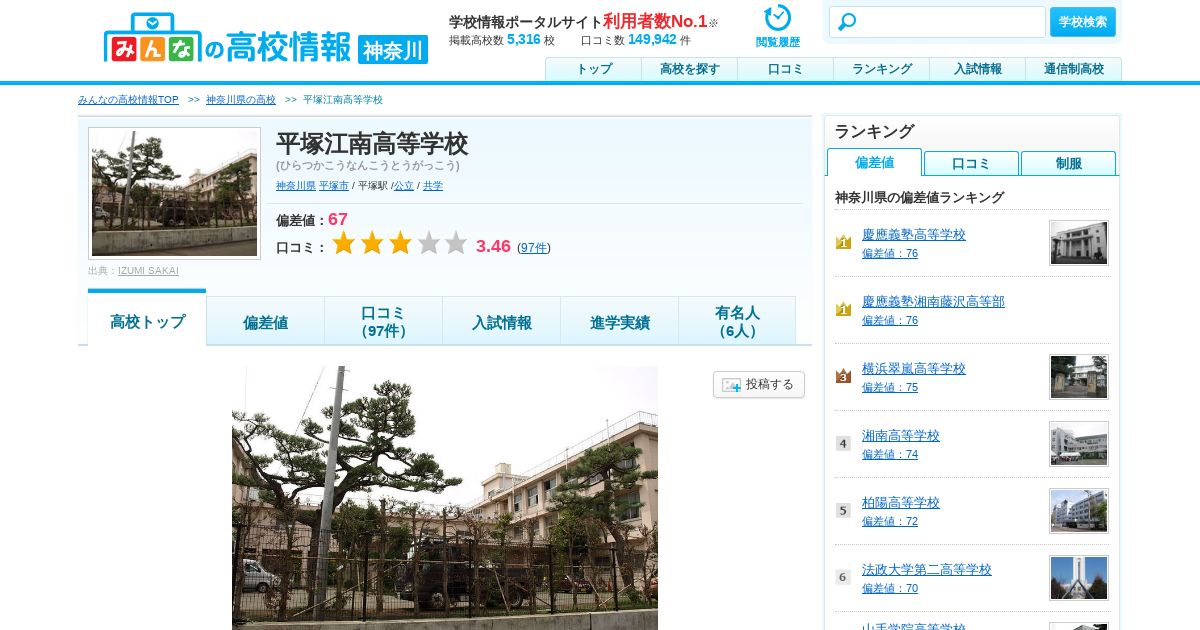Click the みんなの高校情報TOP breadcrumb link
1200x630 pixels.
pyautogui.click(x=128, y=100)
